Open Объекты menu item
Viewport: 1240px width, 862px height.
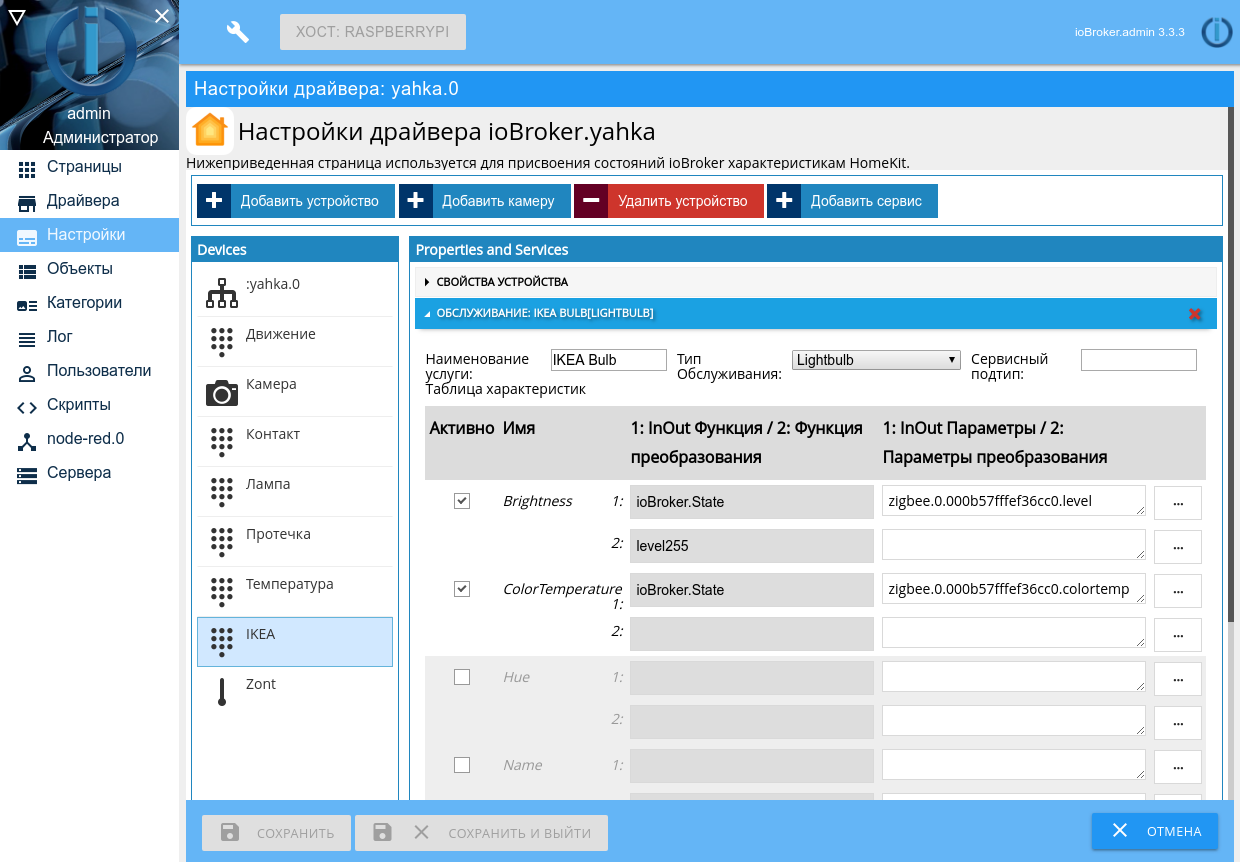[89, 269]
